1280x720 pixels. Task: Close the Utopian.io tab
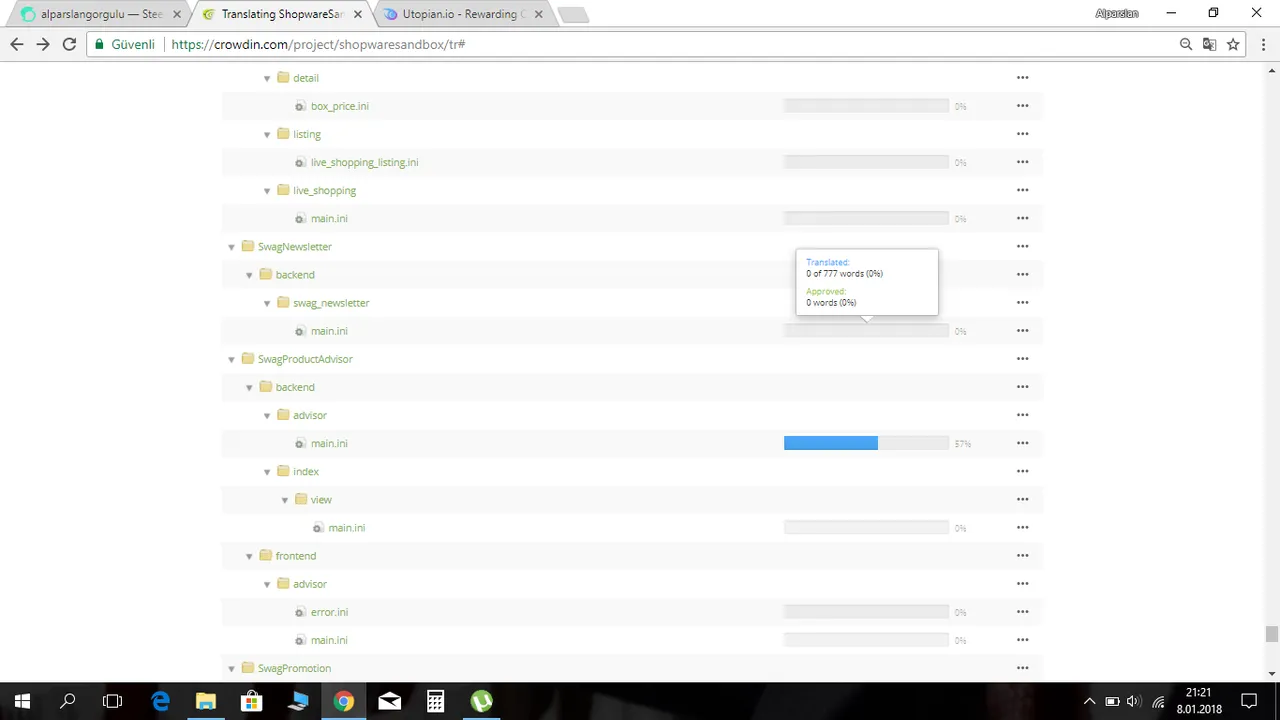pos(538,14)
